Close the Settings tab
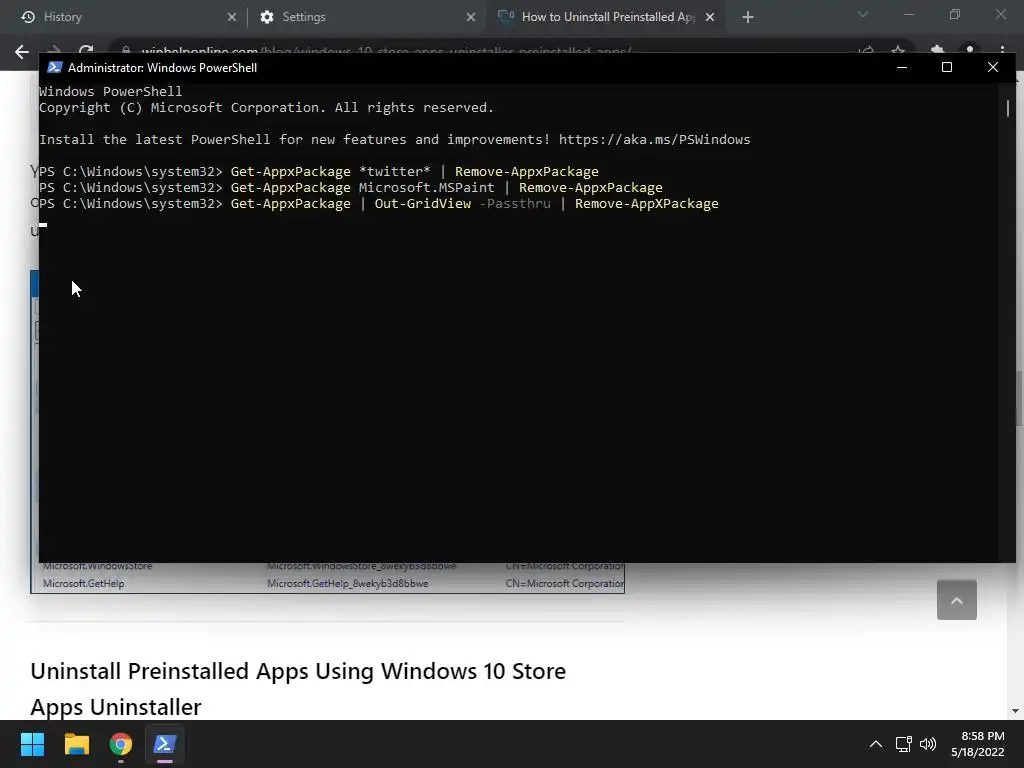The width and height of the screenshot is (1024, 768). tap(471, 18)
